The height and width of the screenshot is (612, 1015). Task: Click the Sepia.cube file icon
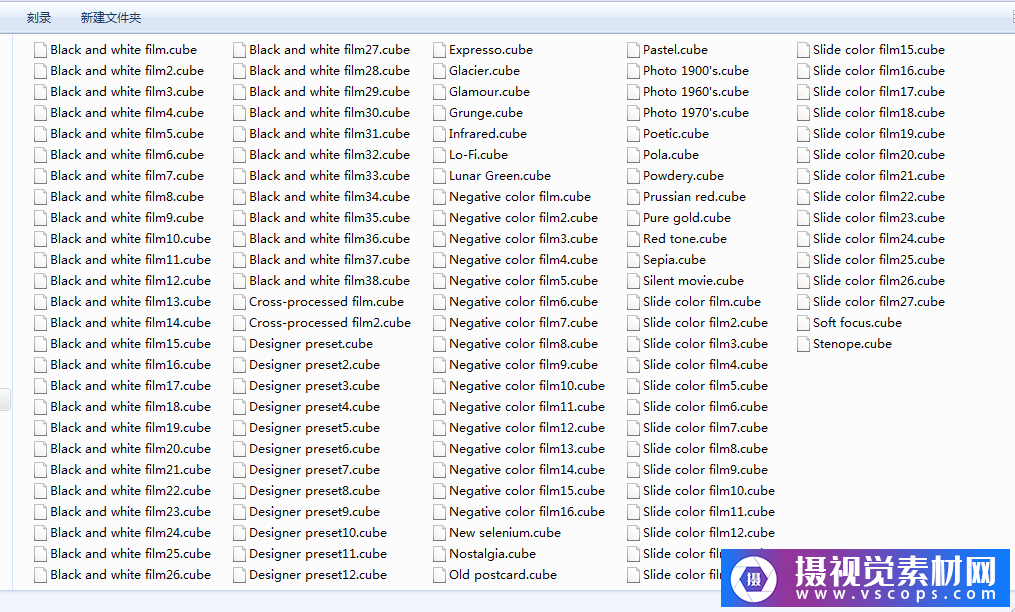pos(633,260)
